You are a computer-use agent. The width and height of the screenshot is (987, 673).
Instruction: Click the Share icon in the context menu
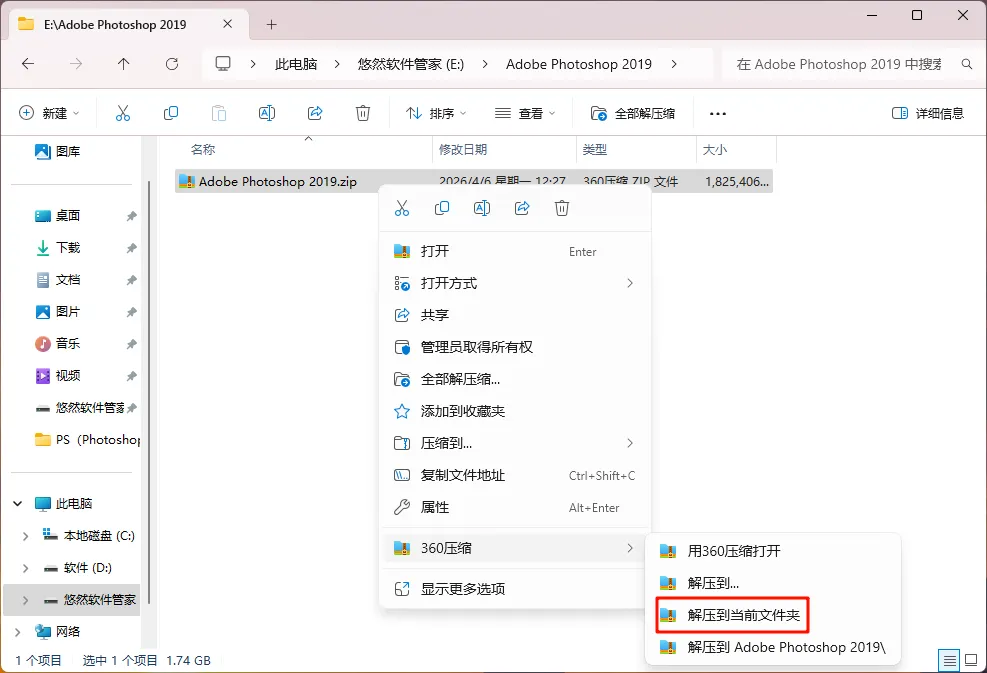click(x=522, y=208)
